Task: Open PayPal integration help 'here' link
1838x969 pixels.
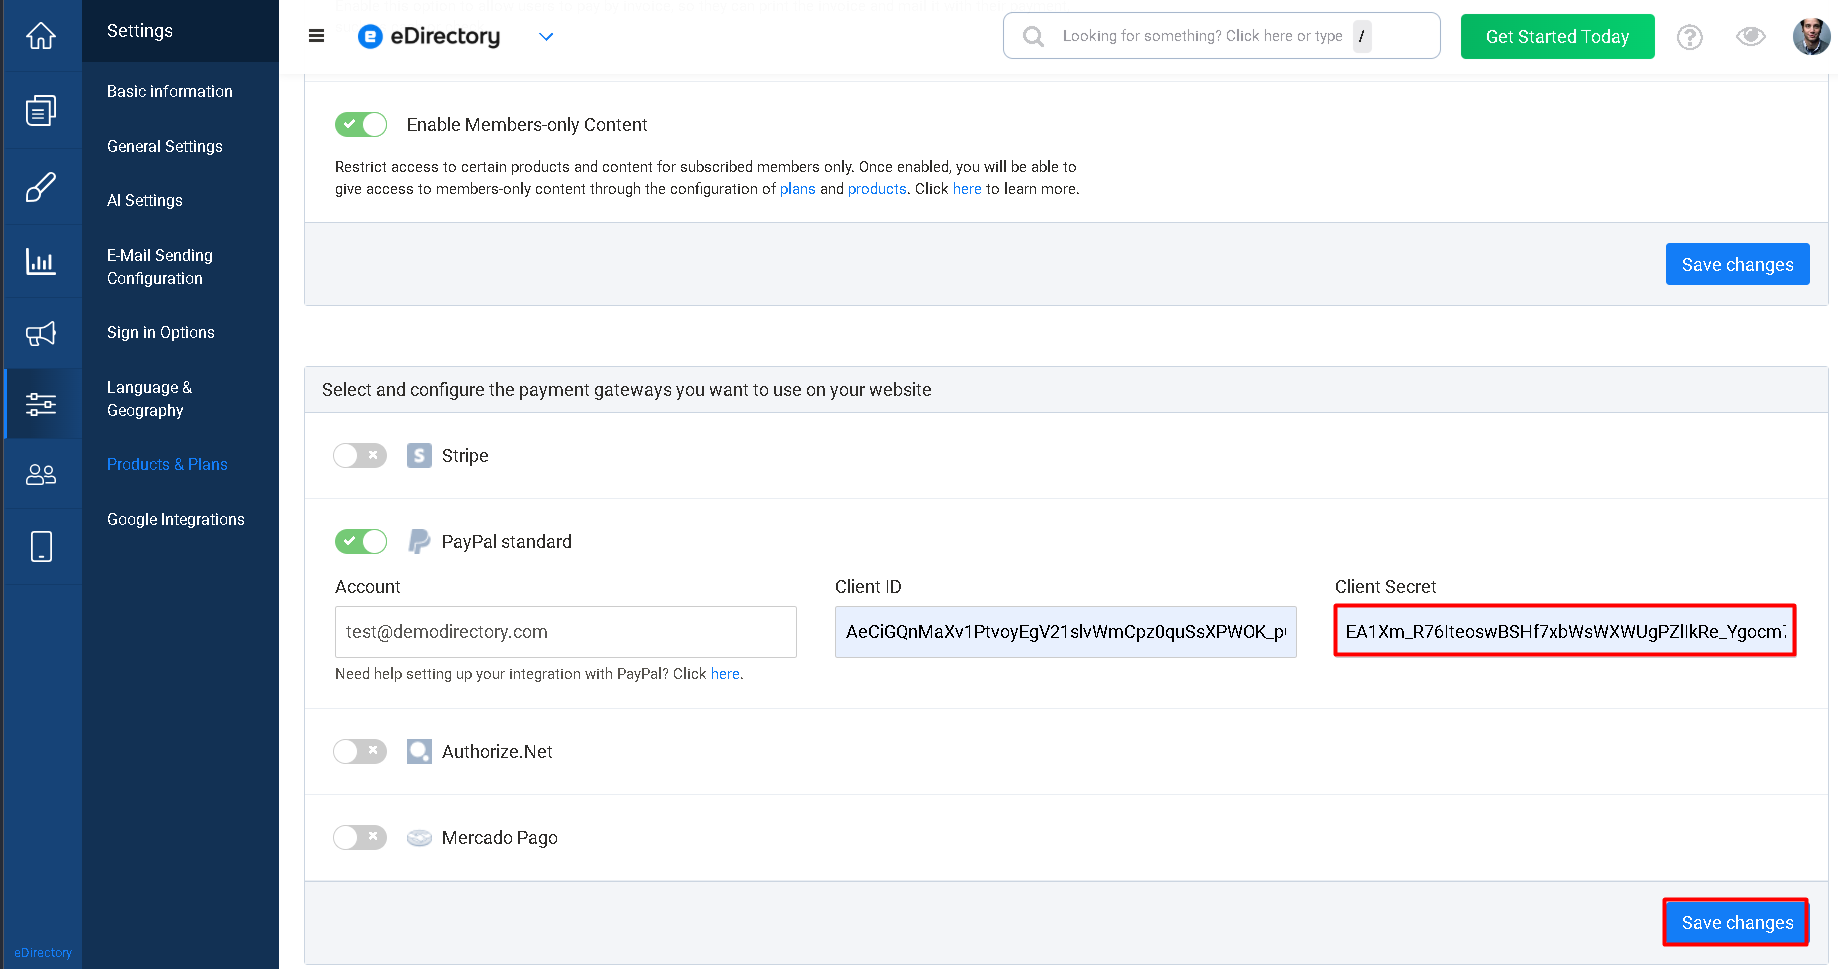Action: tap(725, 674)
